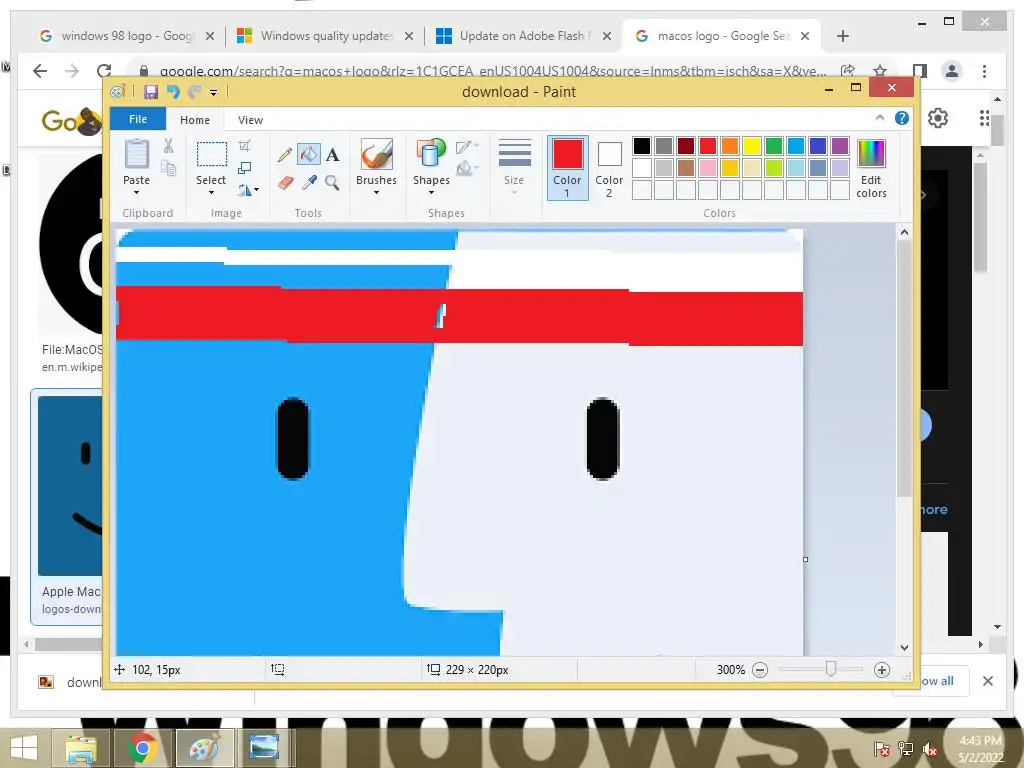Select the Text tool (A icon)
The image size is (1024, 768).
pyautogui.click(x=332, y=155)
